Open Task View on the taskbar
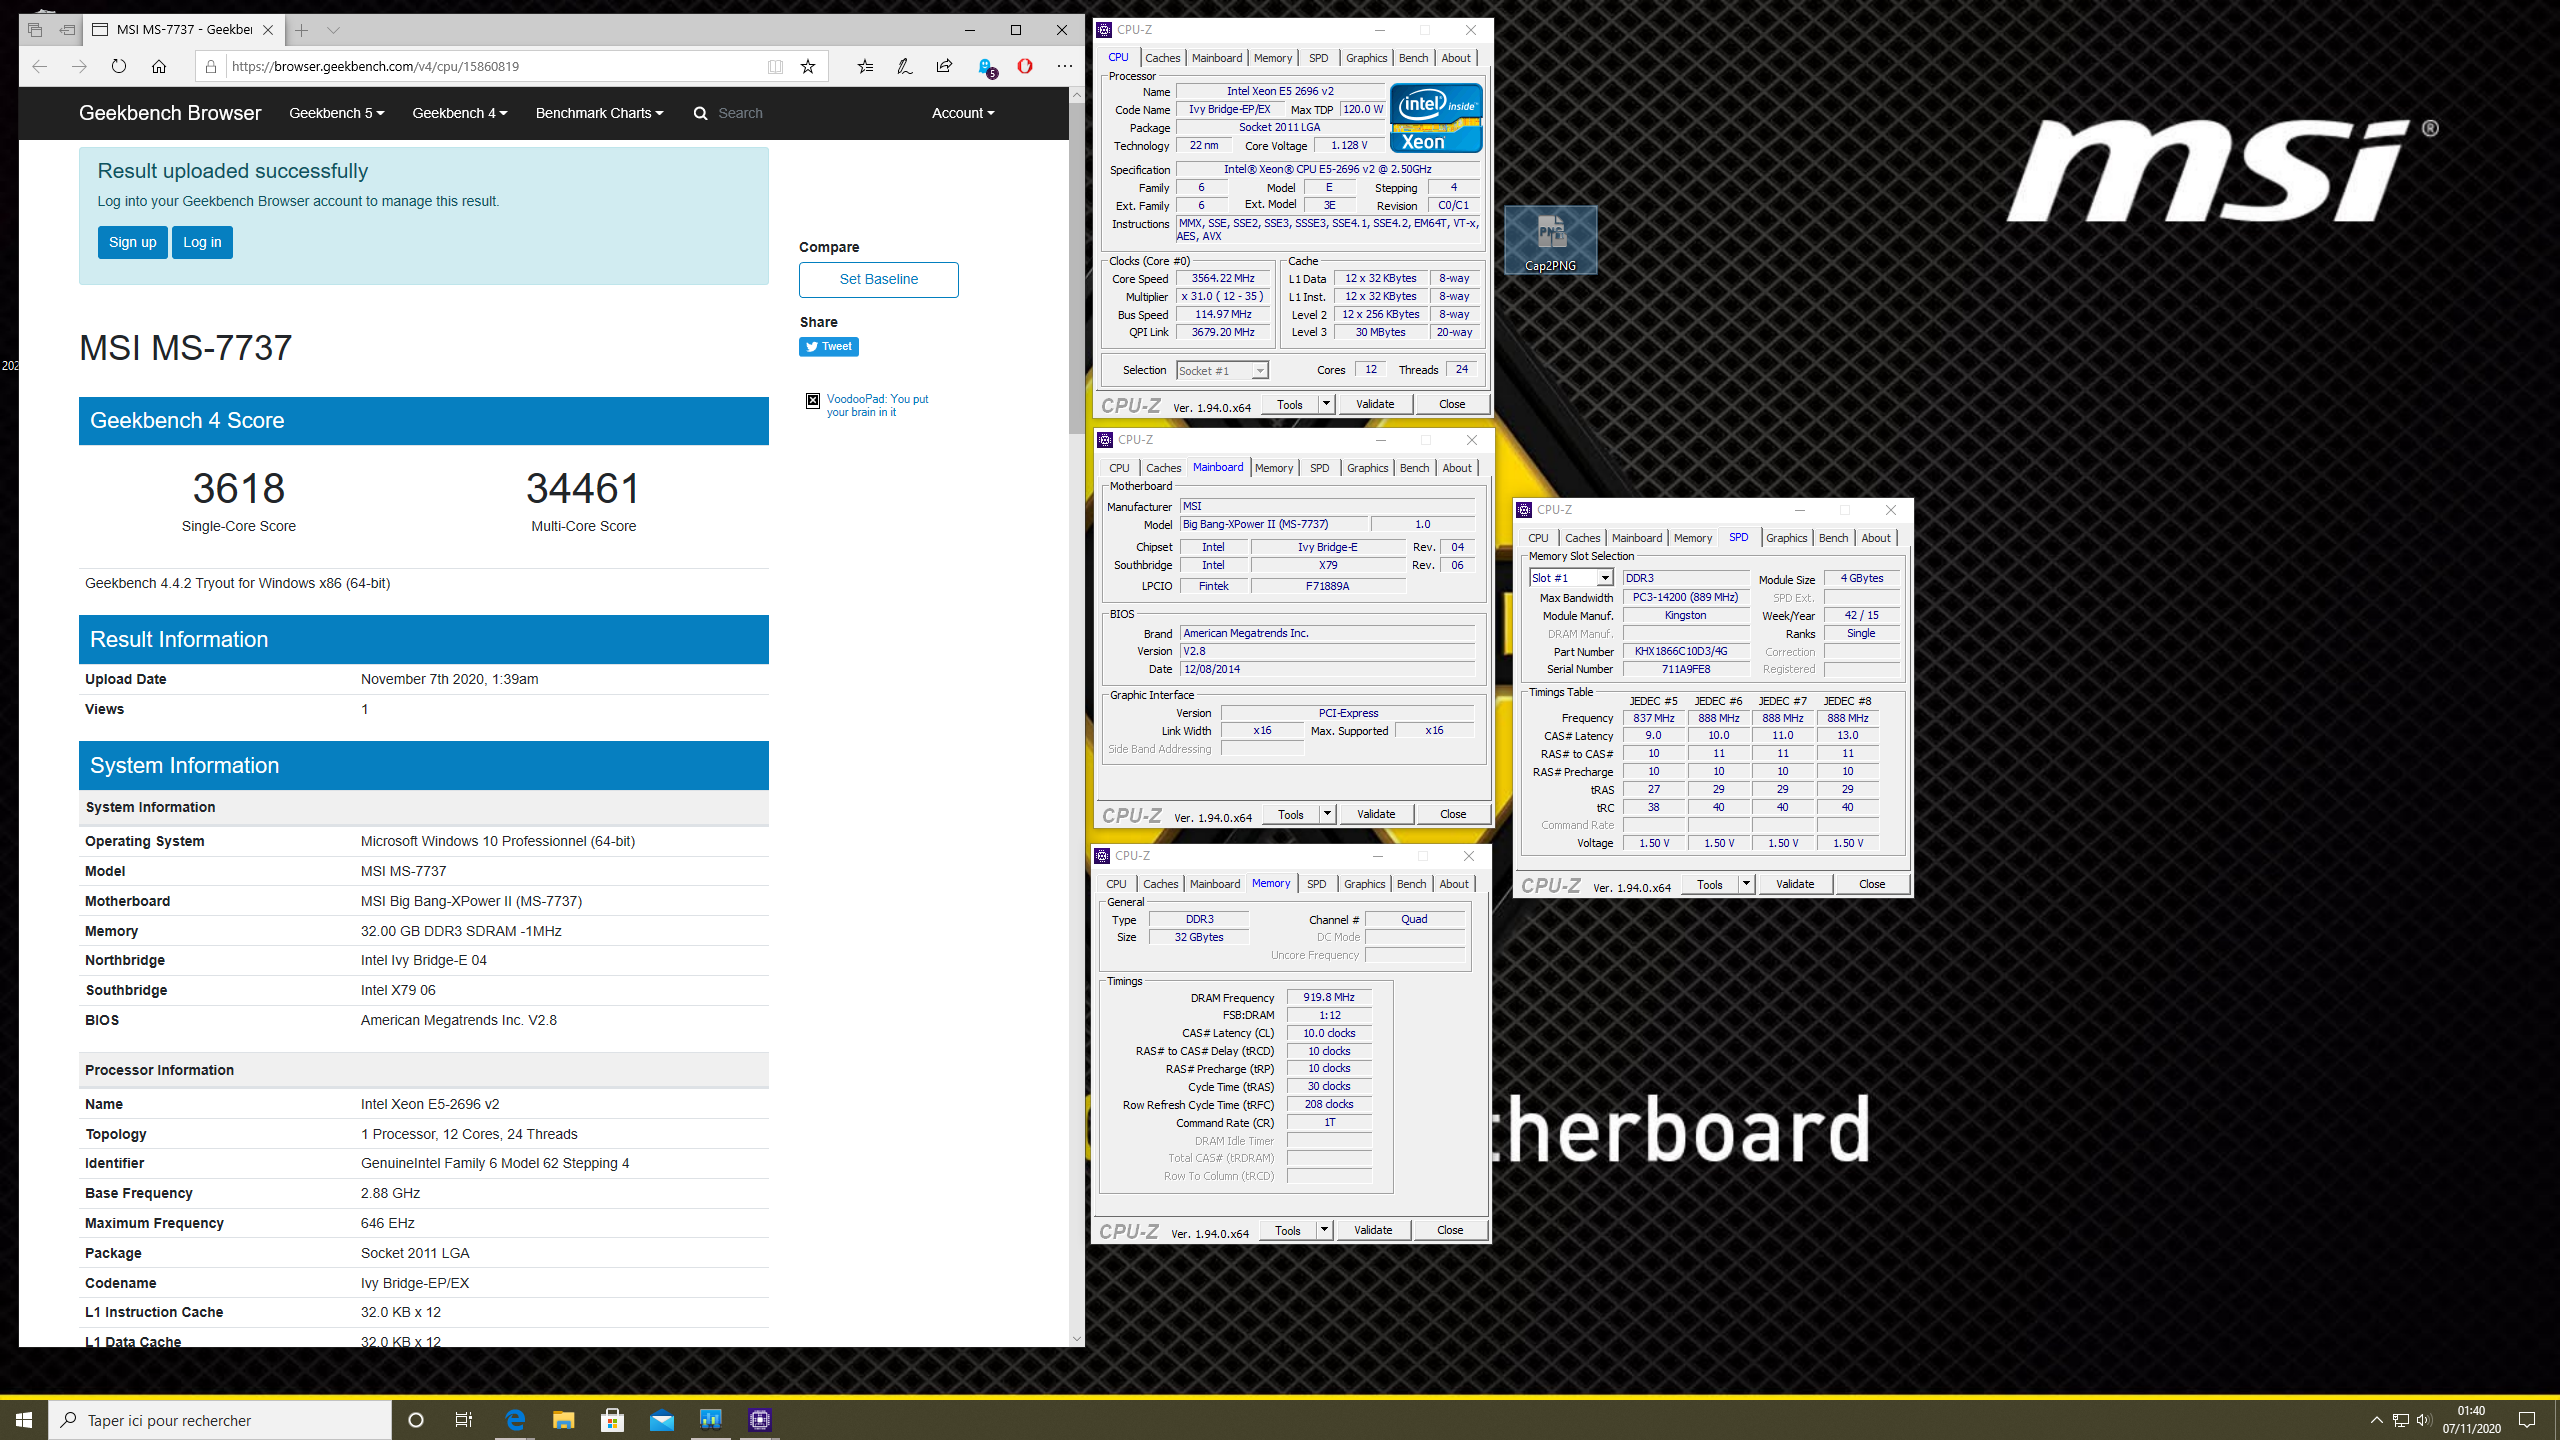 point(464,1420)
